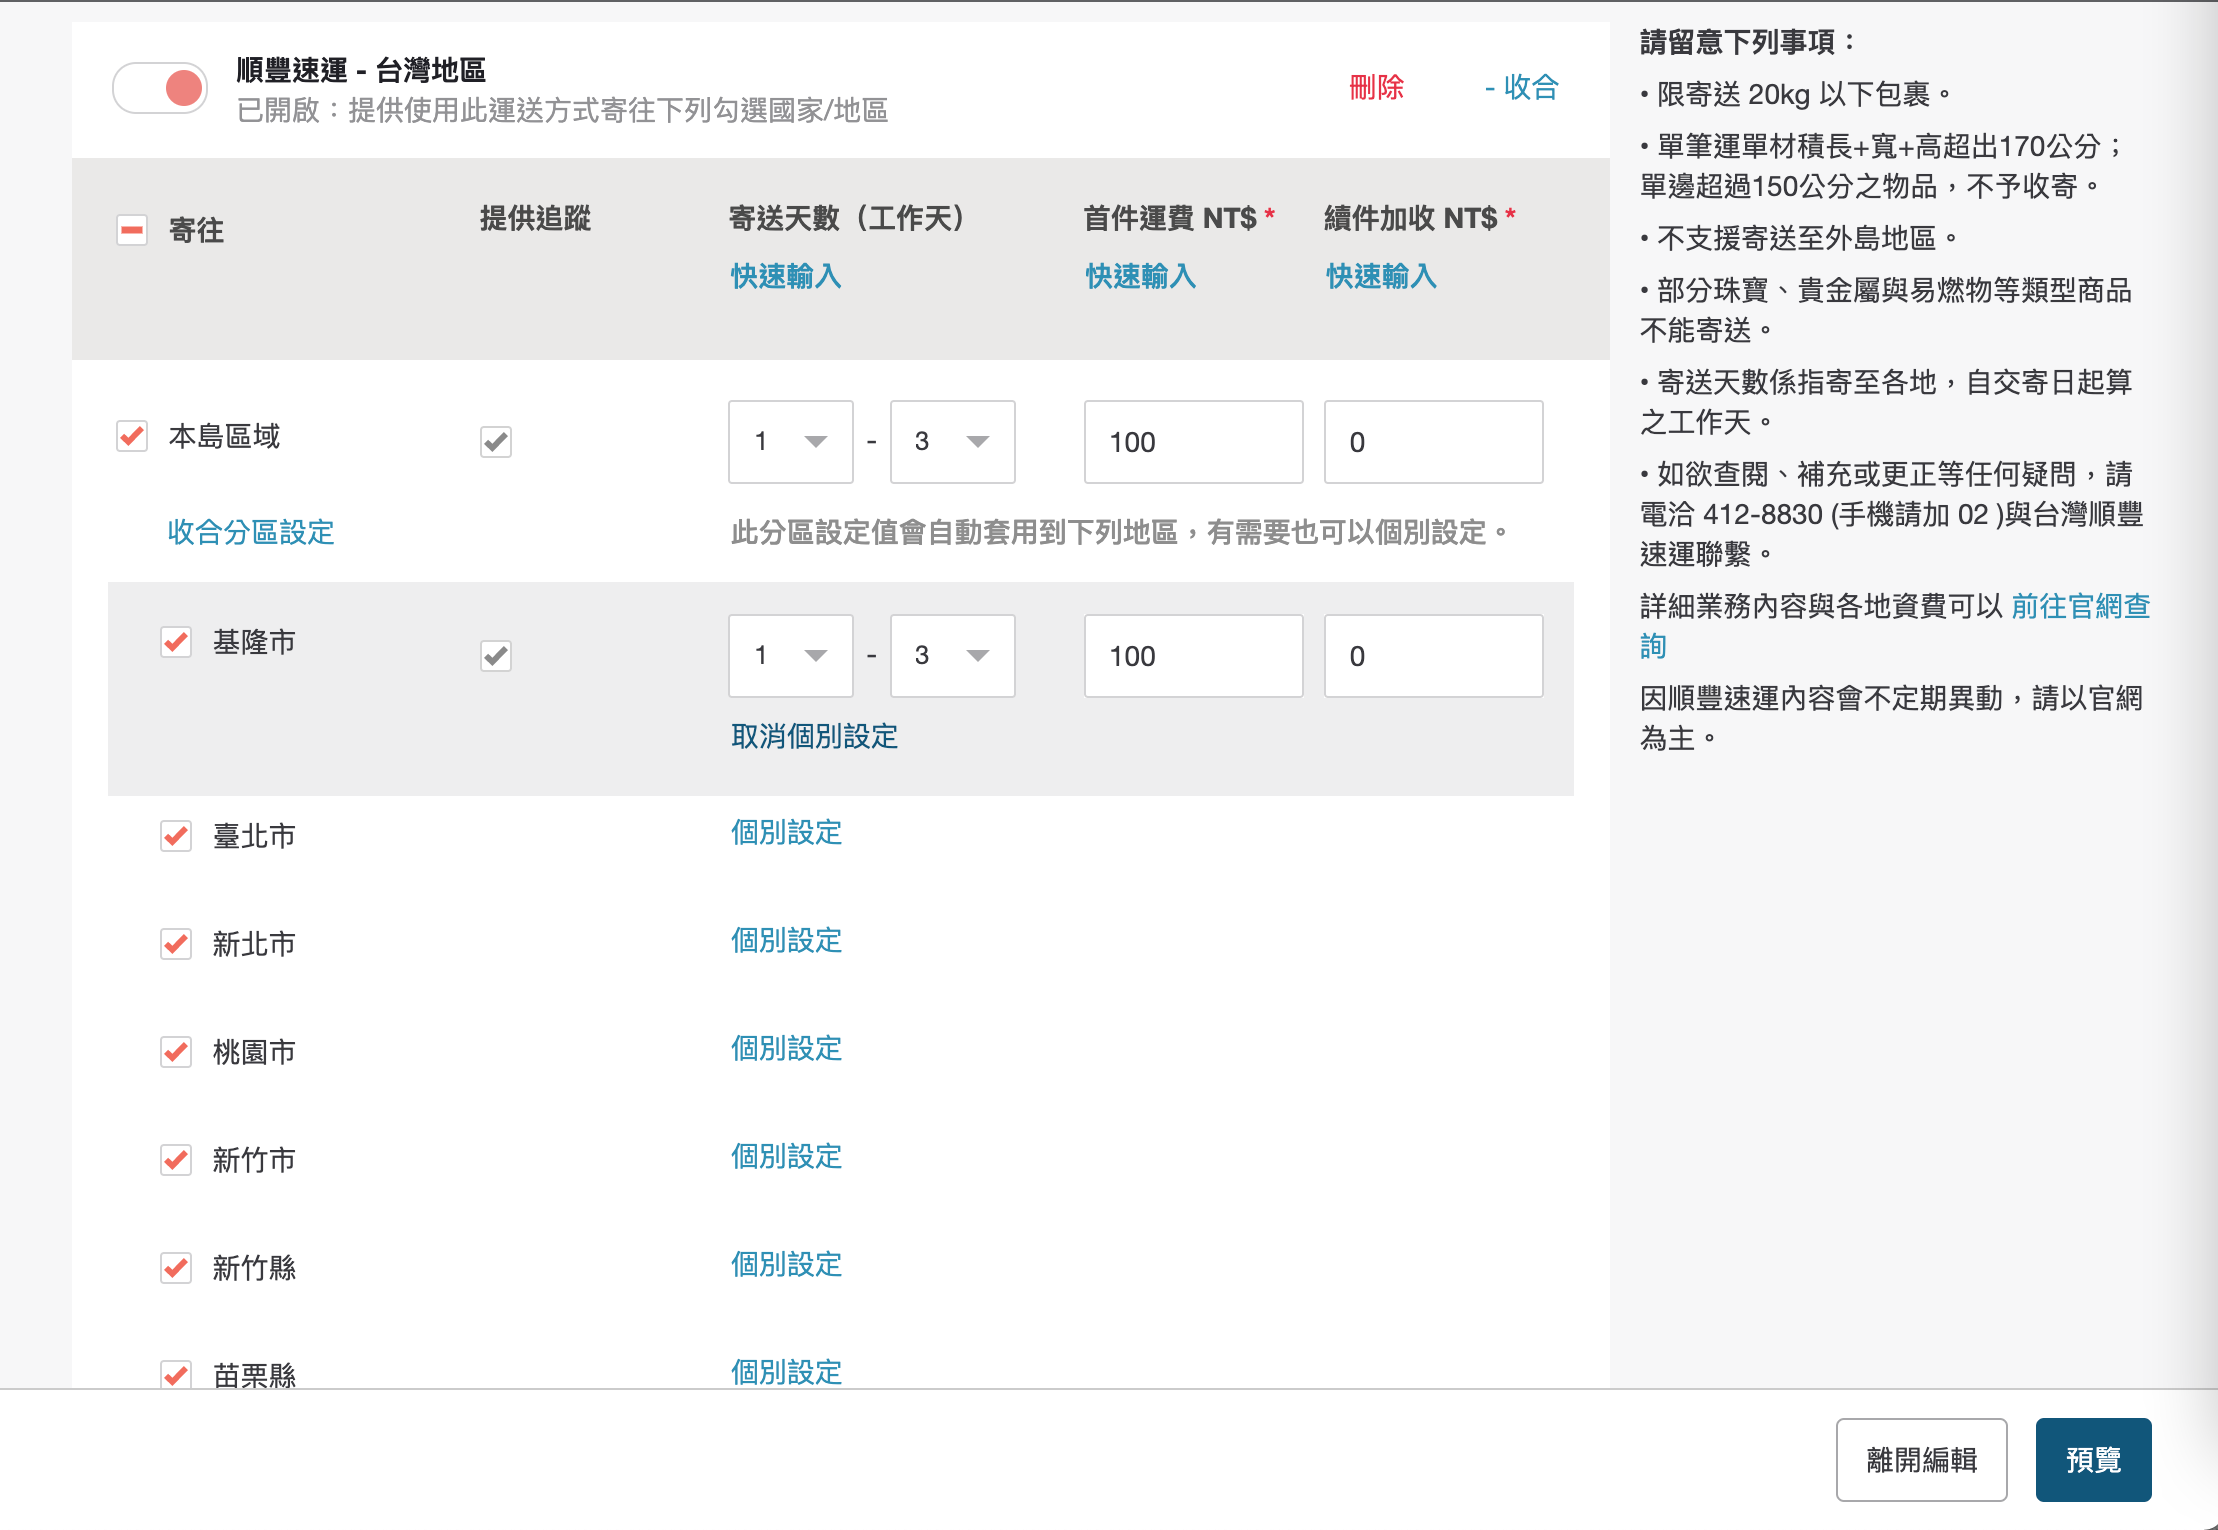Viewport: 2218px width, 1530px height.
Task: Uncheck the 本島區域 checkbox
Action: point(132,436)
